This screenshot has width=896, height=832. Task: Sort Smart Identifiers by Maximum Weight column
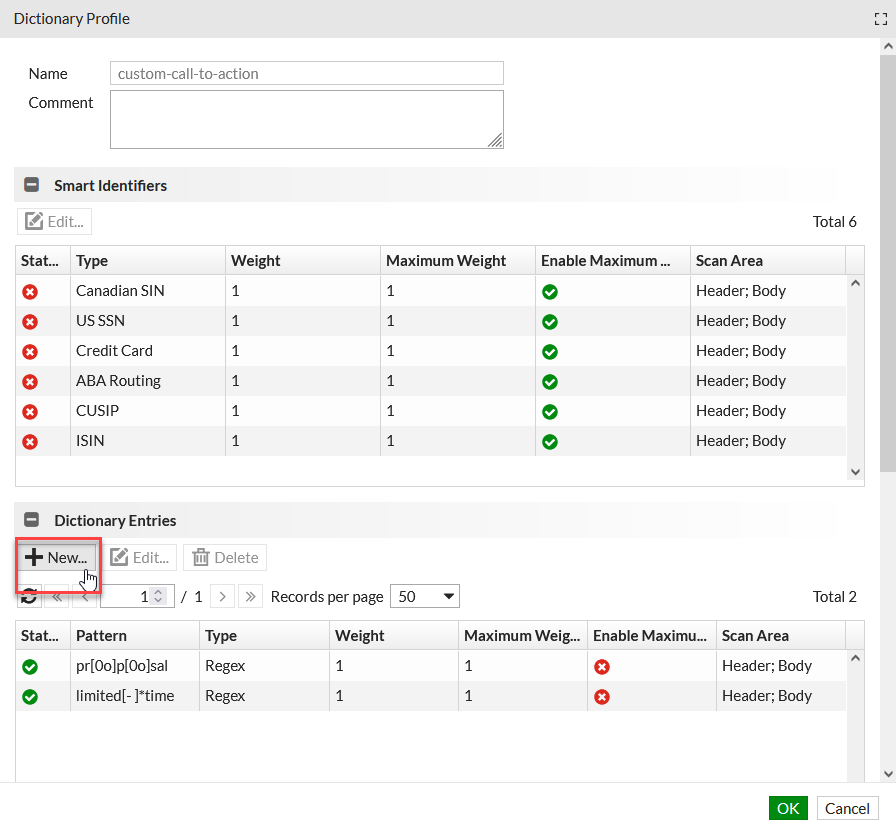click(458, 261)
